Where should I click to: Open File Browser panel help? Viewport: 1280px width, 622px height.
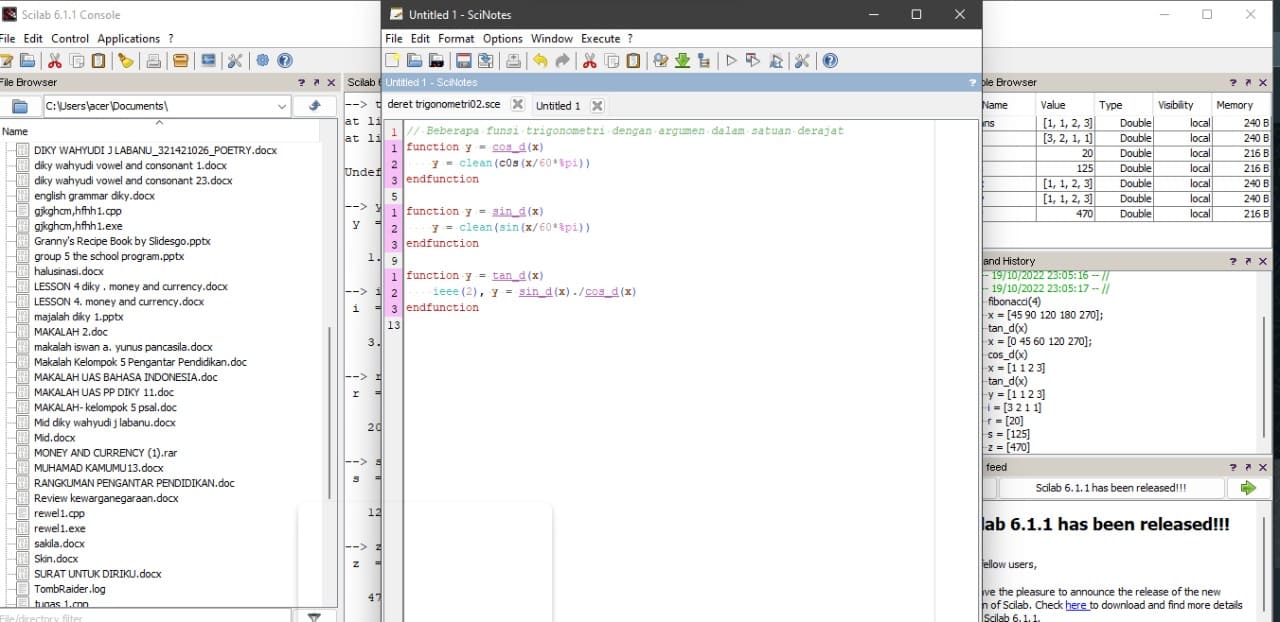[x=302, y=83]
